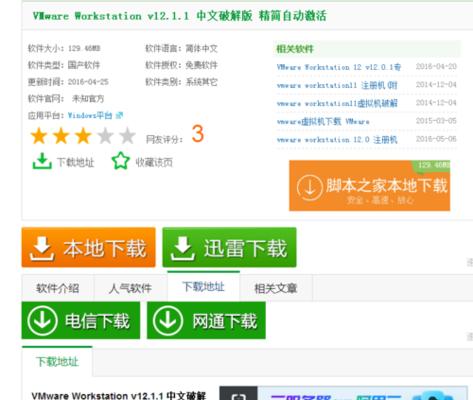Screen dimensions: 473x400
Task: Click the 软件大小 value 129.46MB
Action: (84, 48)
